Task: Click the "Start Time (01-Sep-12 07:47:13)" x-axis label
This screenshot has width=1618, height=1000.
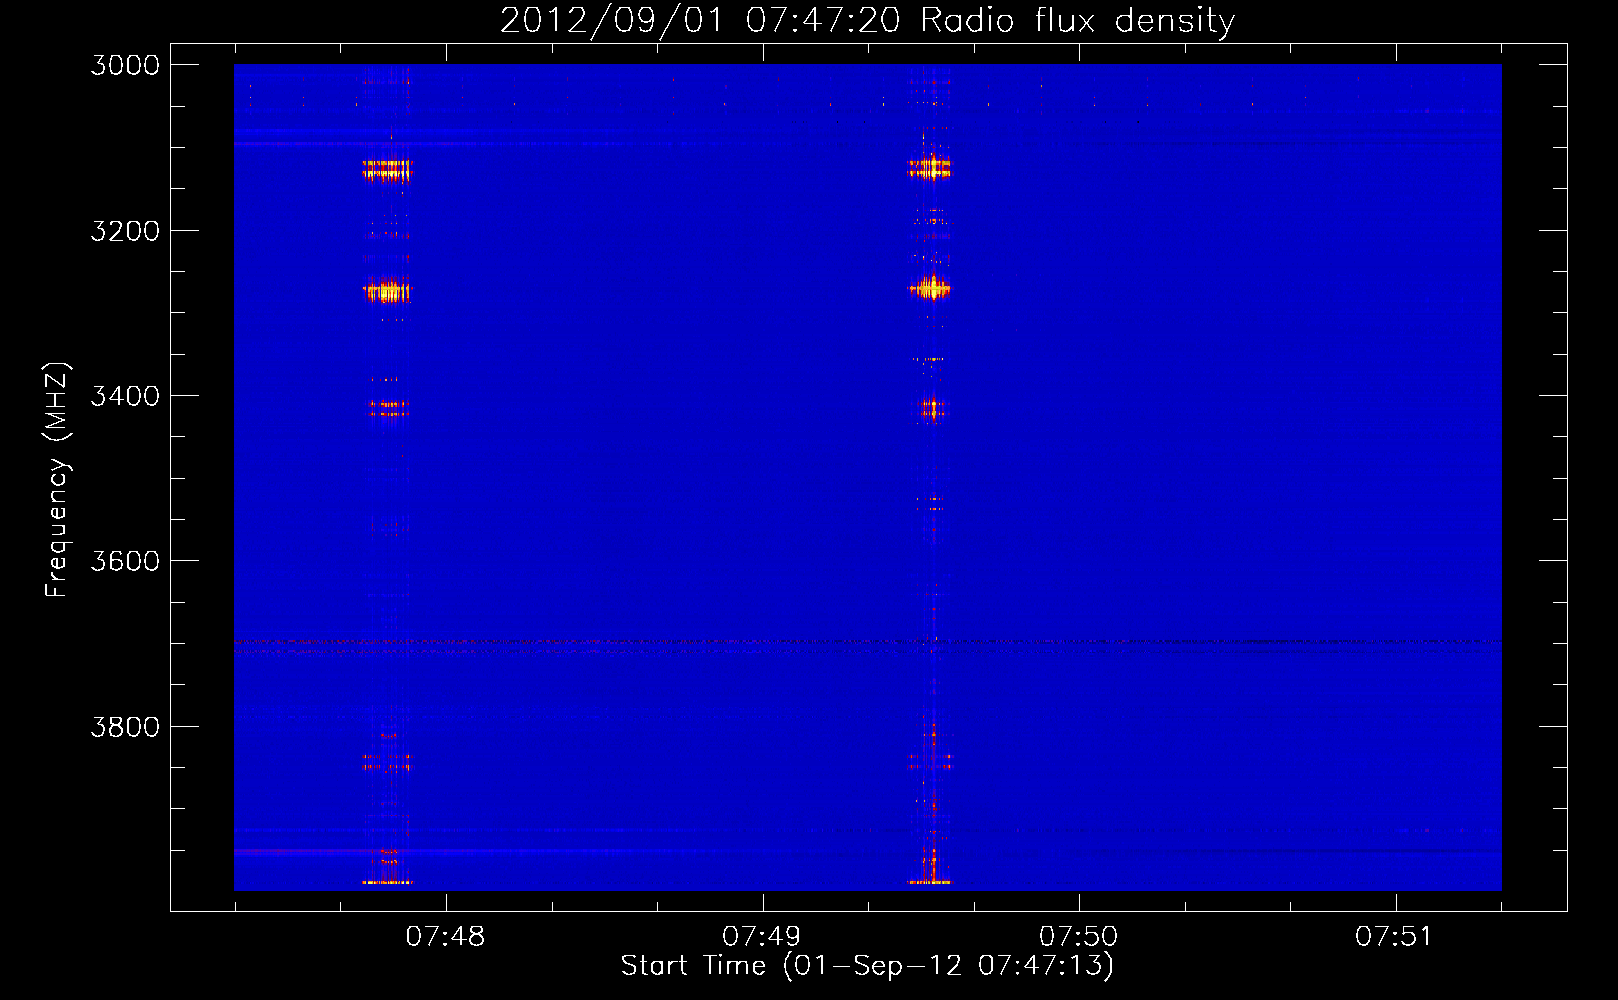Action: (867, 966)
